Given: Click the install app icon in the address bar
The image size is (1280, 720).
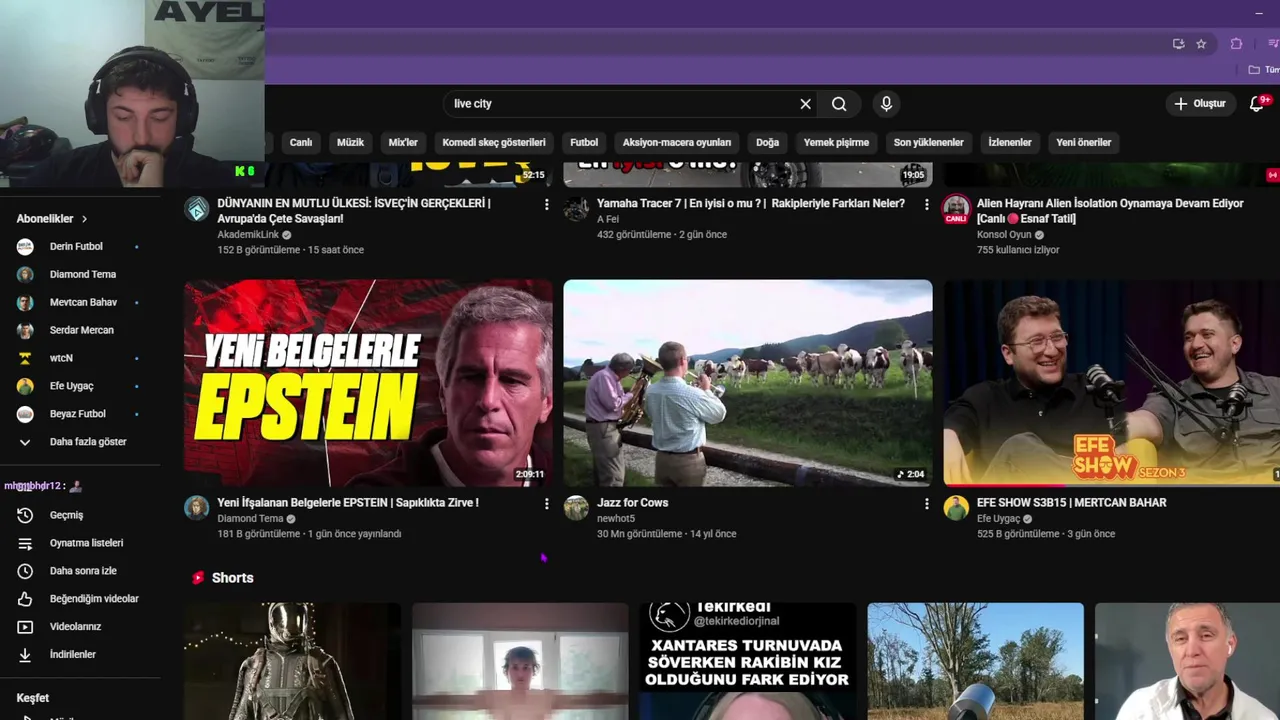Looking at the screenshot, I should 1178,44.
